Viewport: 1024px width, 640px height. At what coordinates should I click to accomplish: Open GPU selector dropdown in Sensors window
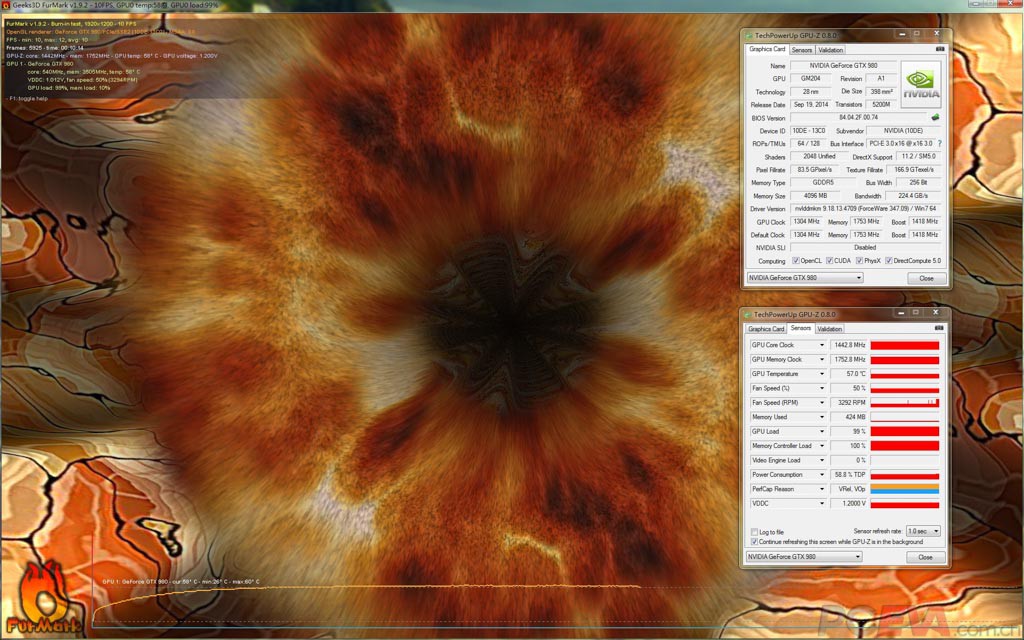pos(804,556)
